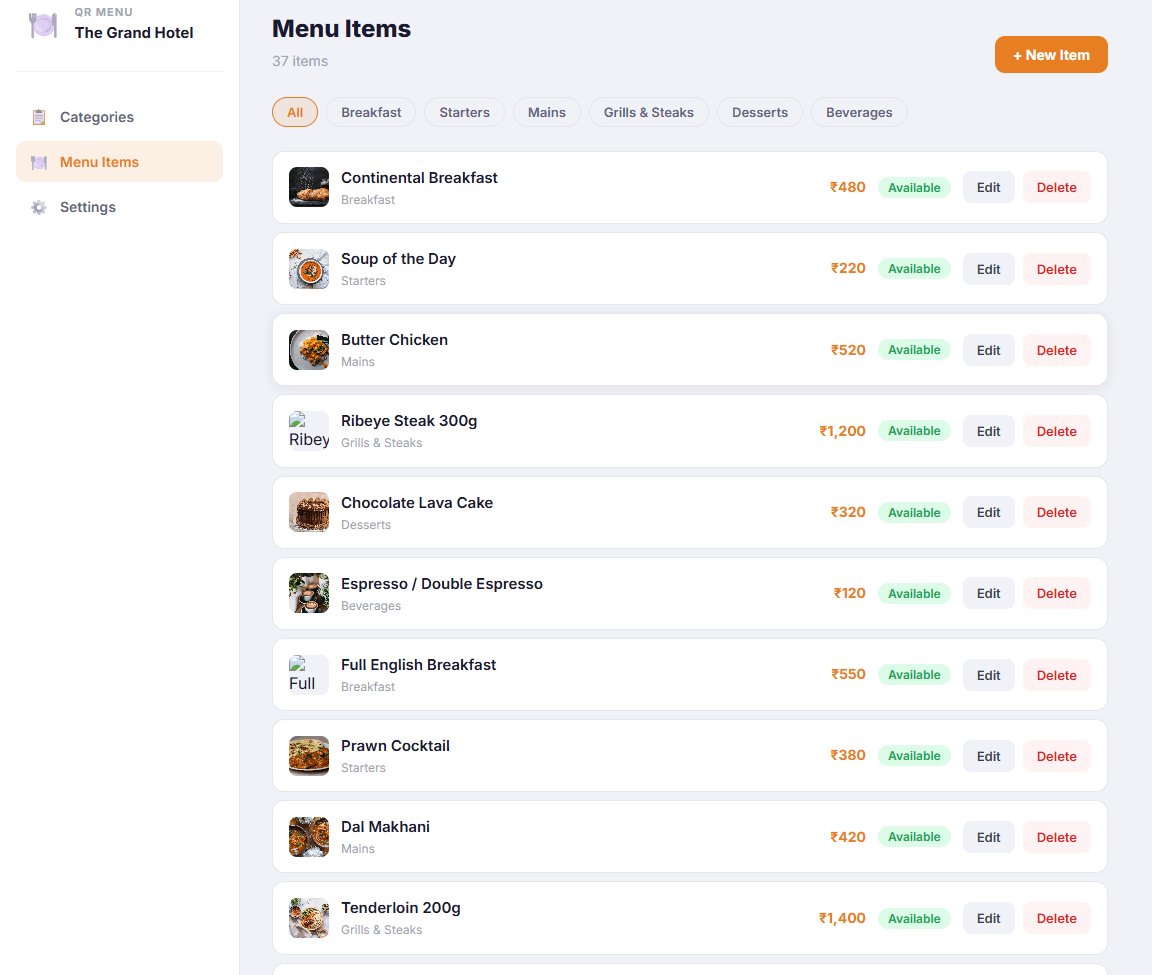The image size is (1152, 975).
Task: Edit the Chocolate Lava Cake item
Action: click(988, 512)
